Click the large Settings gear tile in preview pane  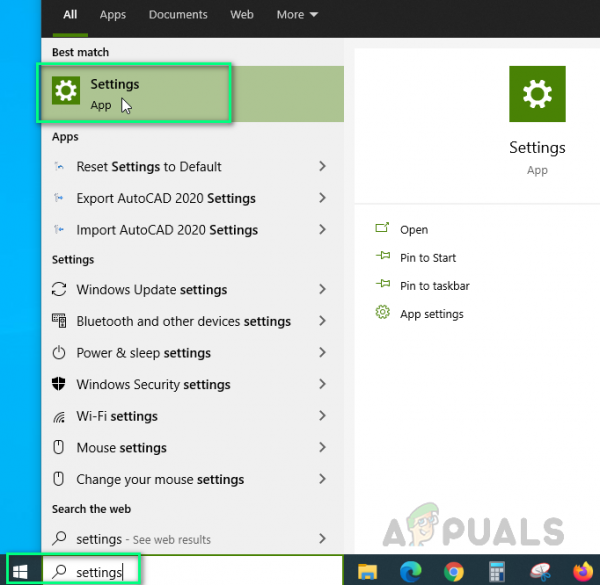pos(537,94)
